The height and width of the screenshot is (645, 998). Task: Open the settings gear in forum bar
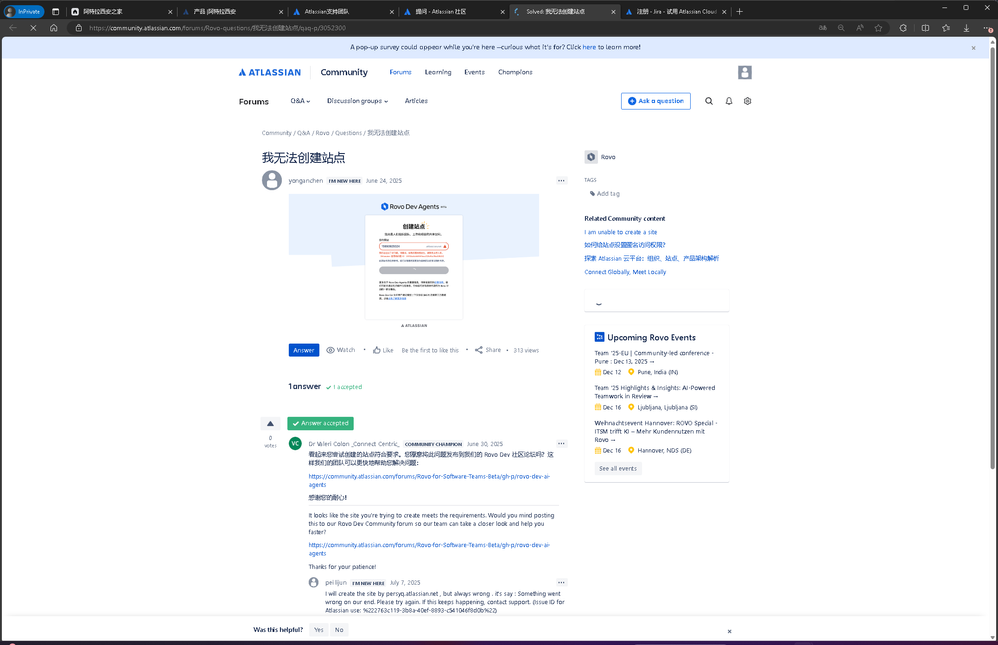coord(747,101)
